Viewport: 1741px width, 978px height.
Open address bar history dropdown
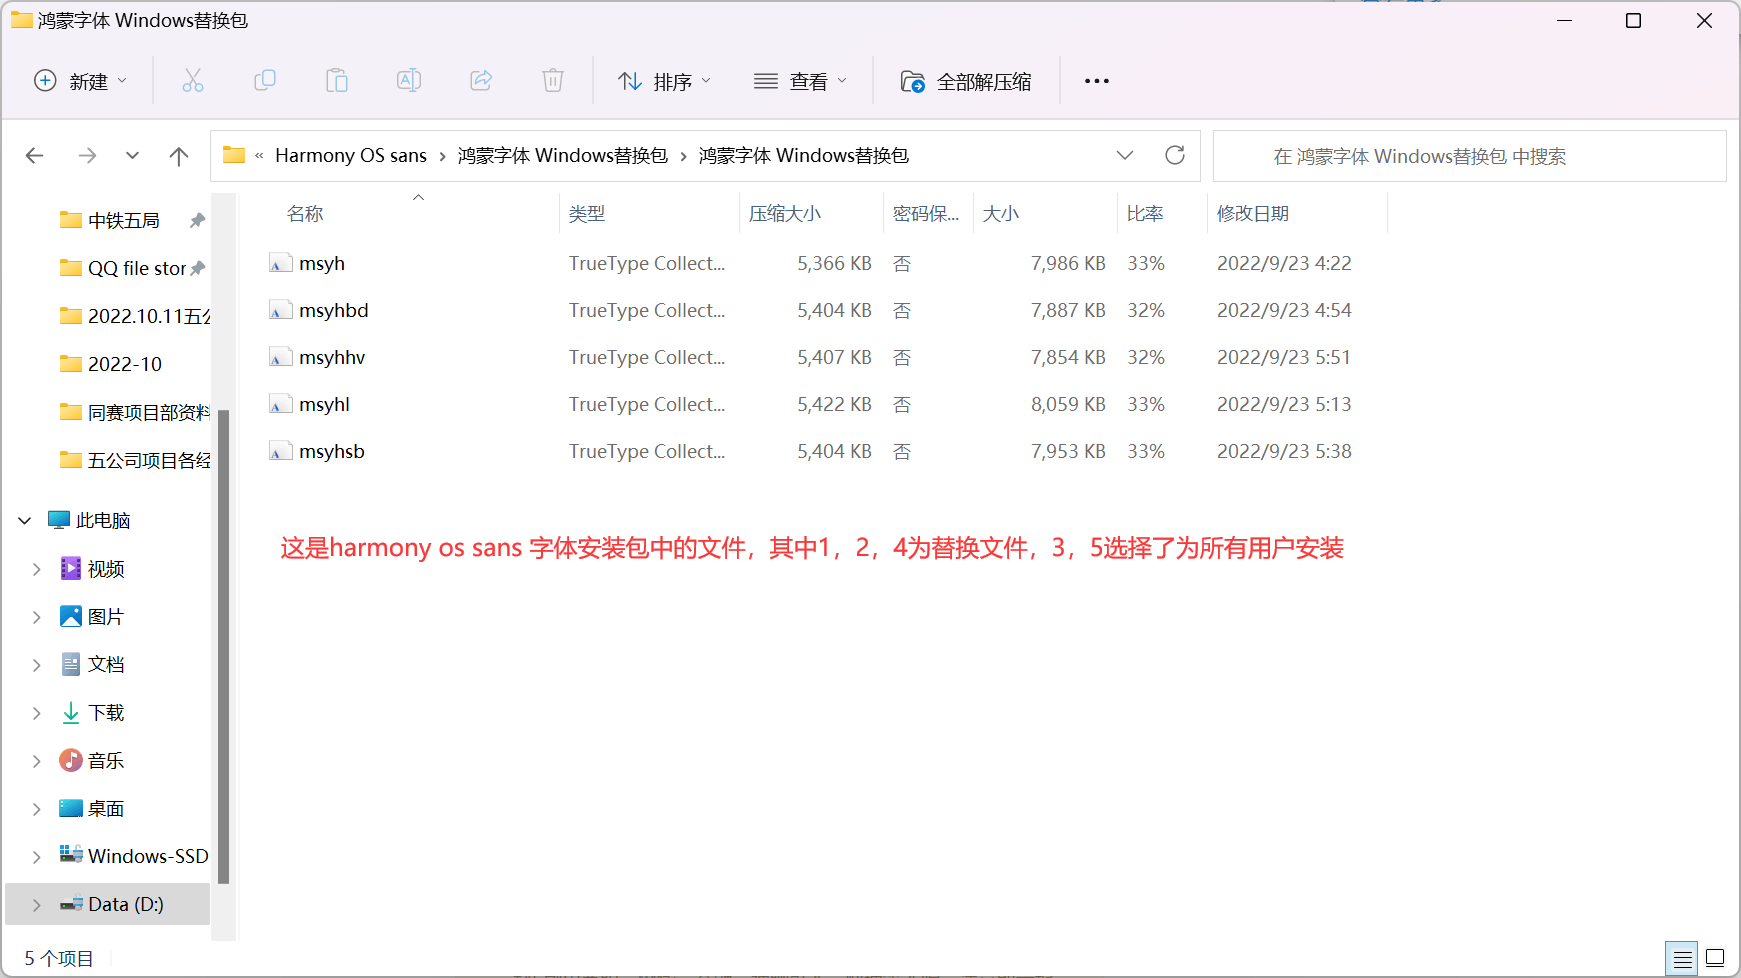[x=1125, y=155]
